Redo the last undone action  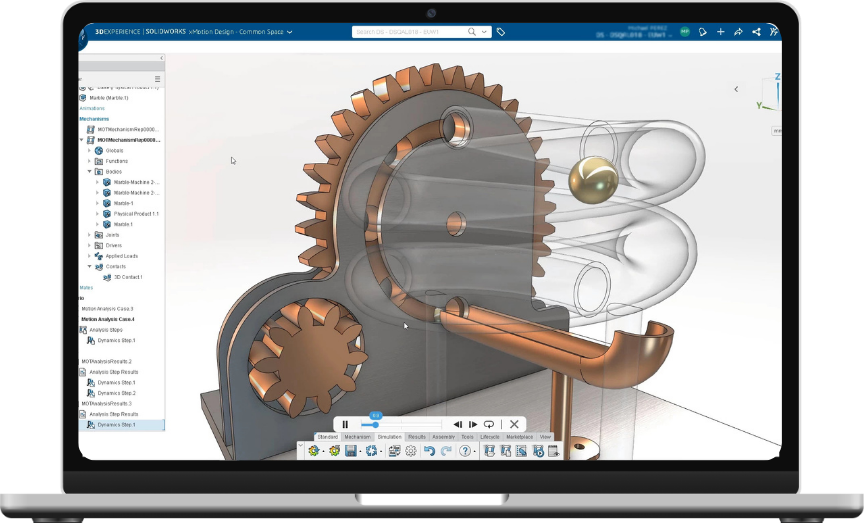446,450
